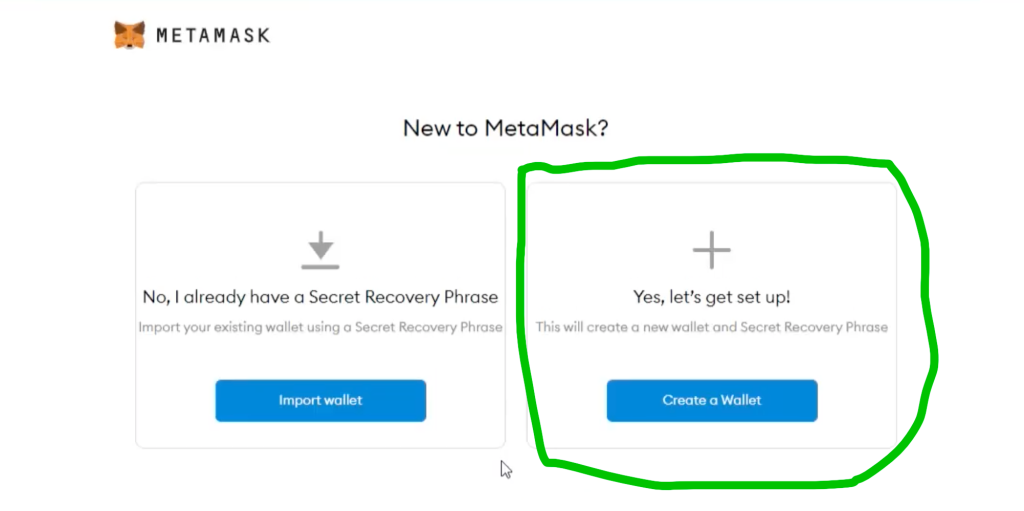The image size is (1024, 511).
Task: Click the Create a Wallet button
Action: point(712,401)
